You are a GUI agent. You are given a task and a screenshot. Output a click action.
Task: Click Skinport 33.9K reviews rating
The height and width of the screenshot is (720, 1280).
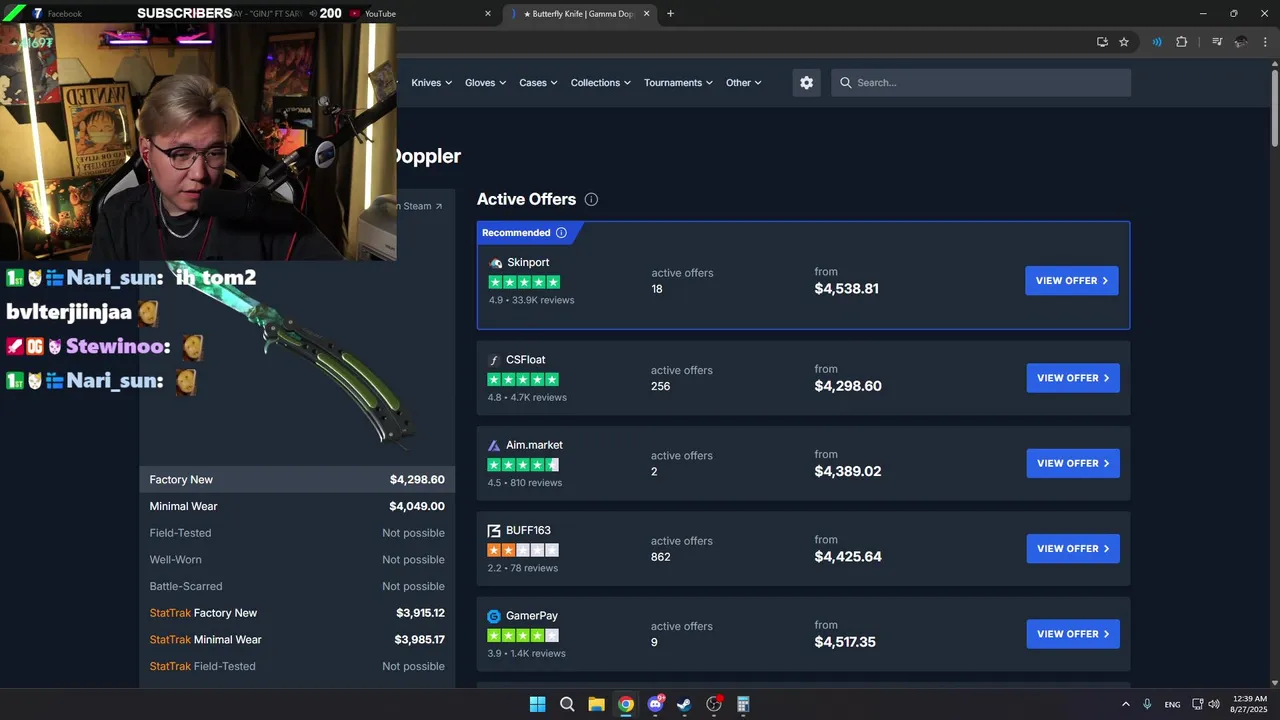[x=531, y=300]
